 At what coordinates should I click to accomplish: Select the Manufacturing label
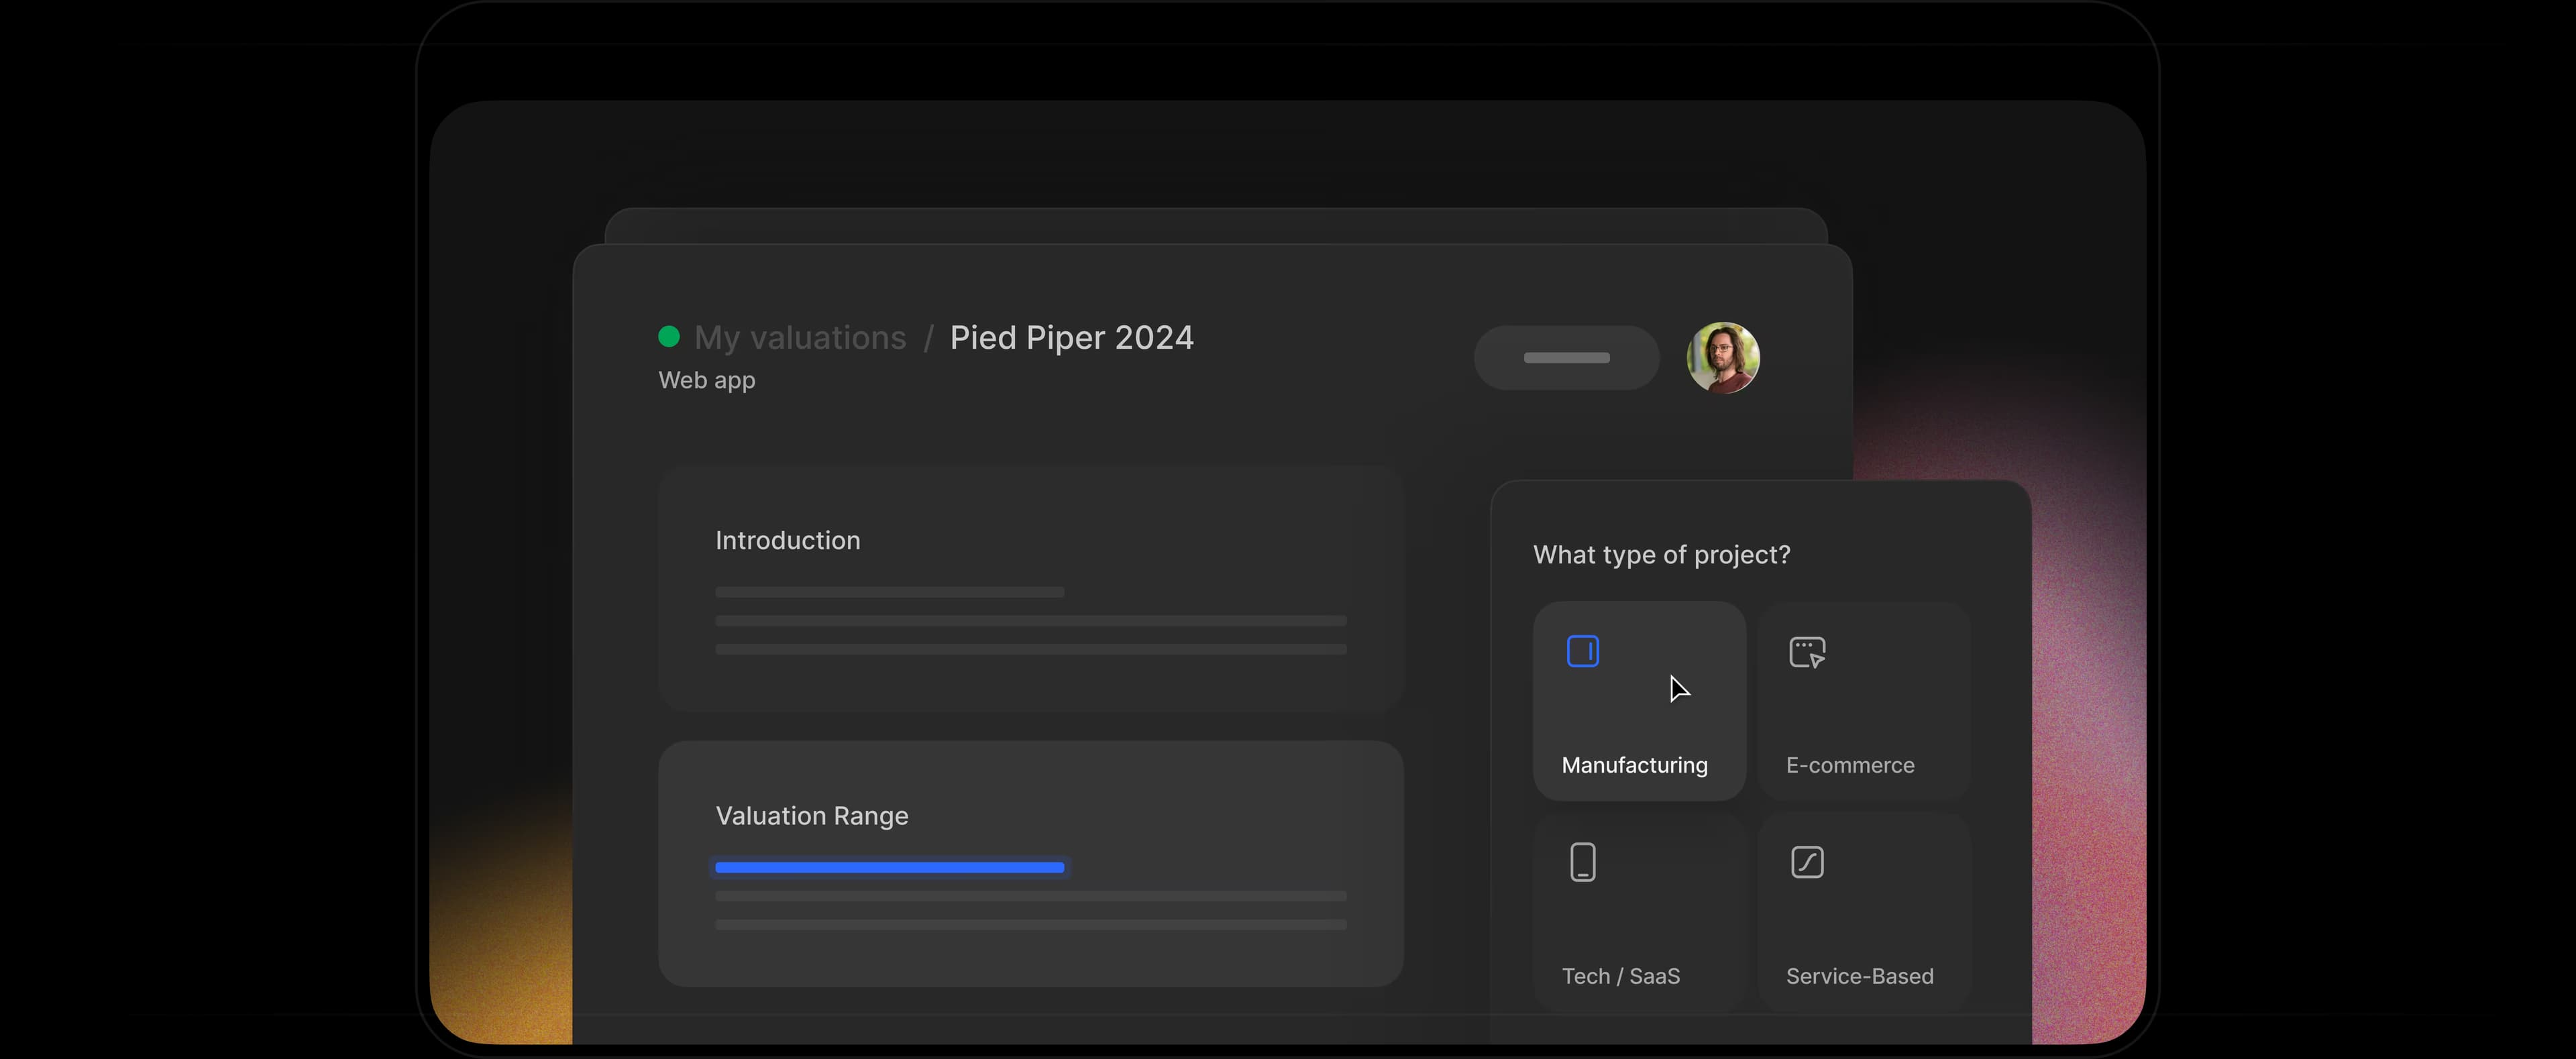(x=1634, y=765)
